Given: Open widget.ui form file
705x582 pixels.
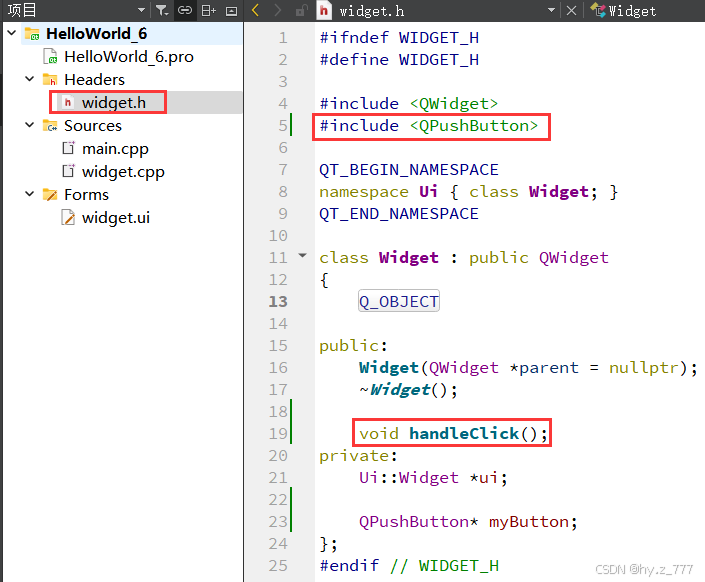Looking at the screenshot, I should click(x=116, y=218).
